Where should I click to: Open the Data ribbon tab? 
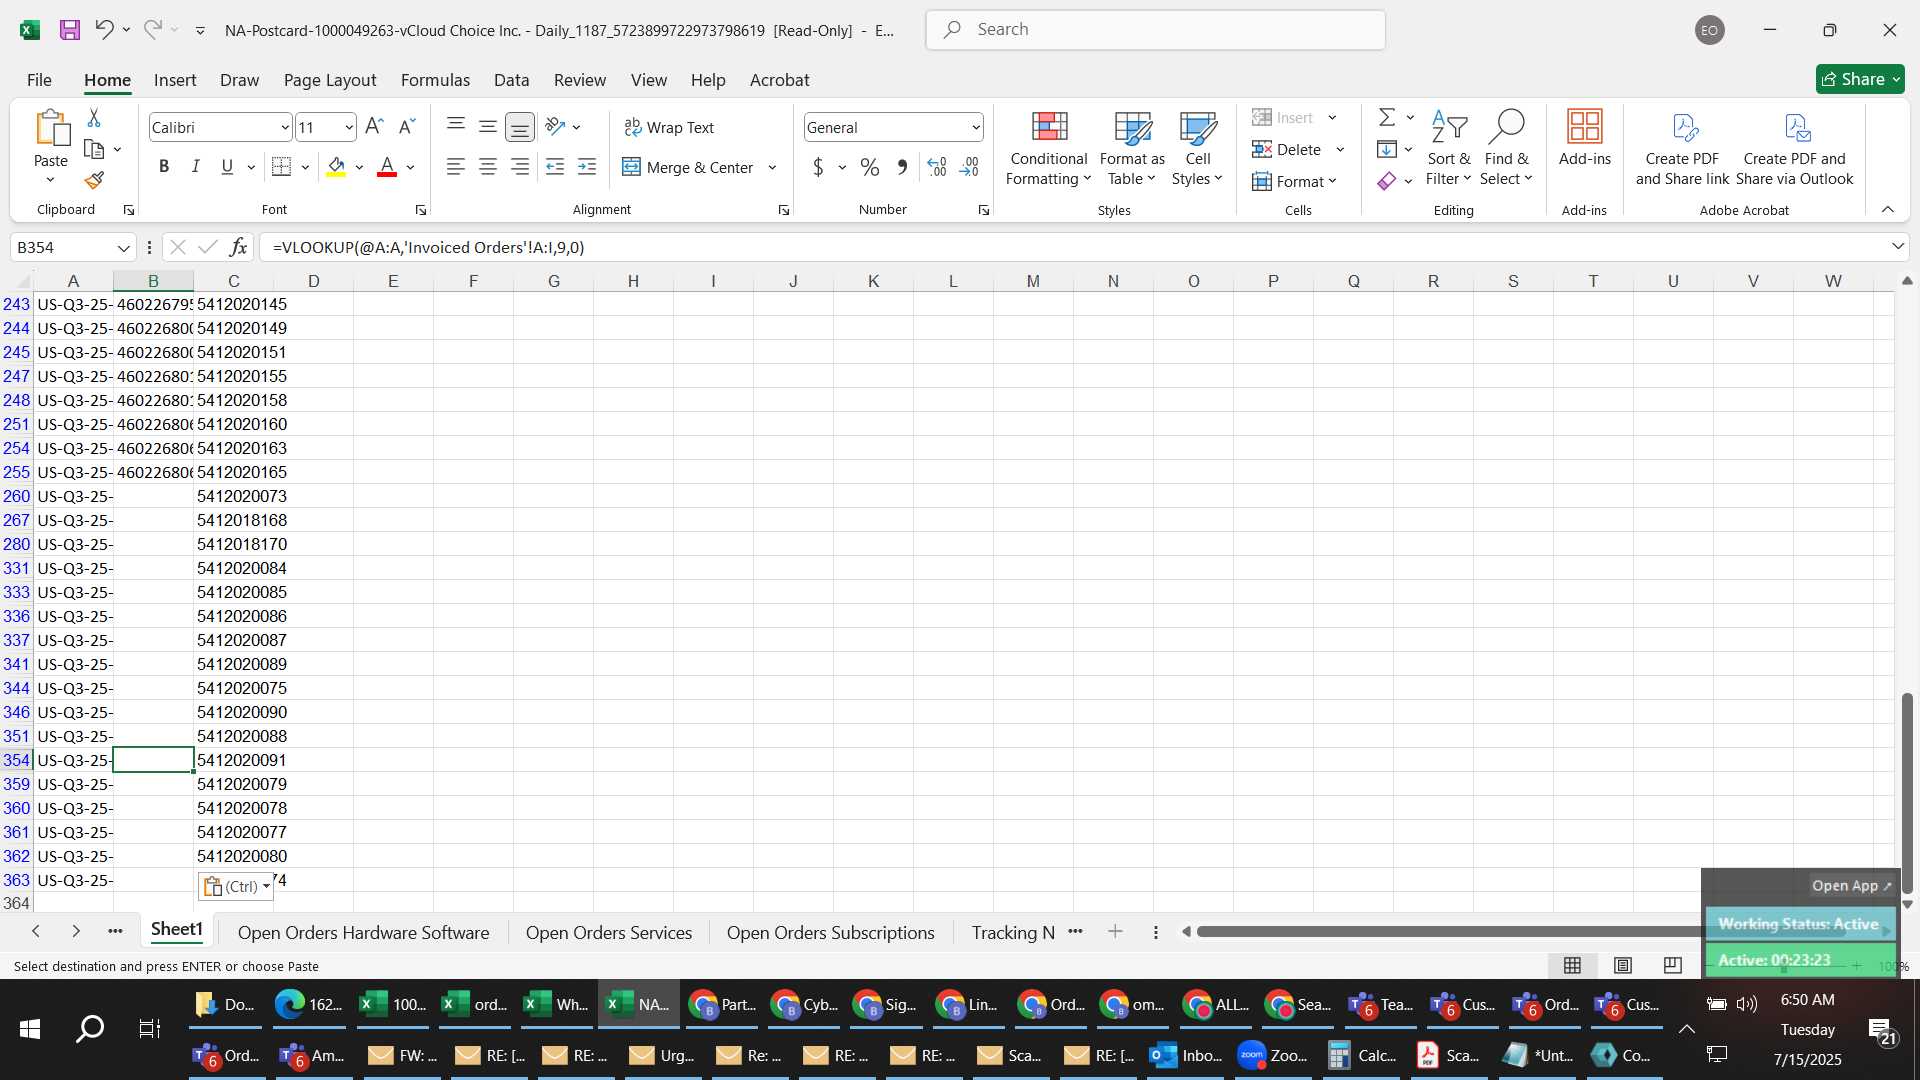[x=511, y=80]
